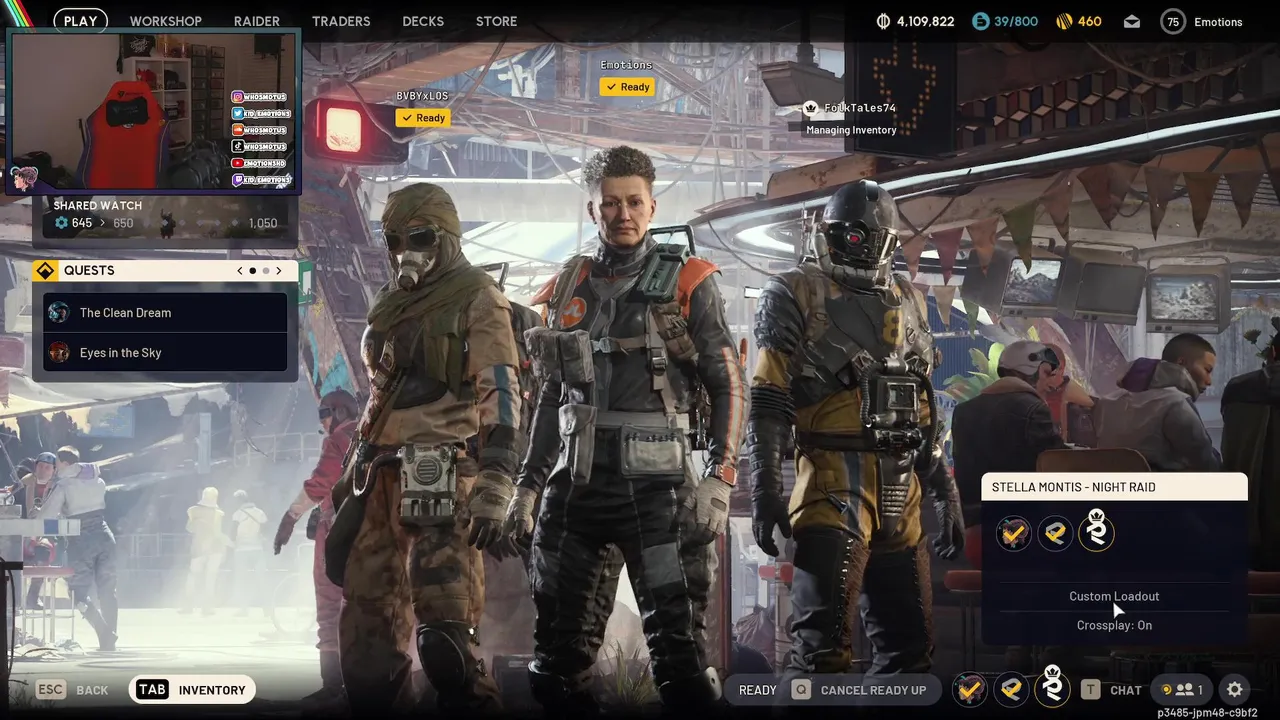1280x720 pixels.
Task: Go to the TRADERS tab
Action: (341, 21)
